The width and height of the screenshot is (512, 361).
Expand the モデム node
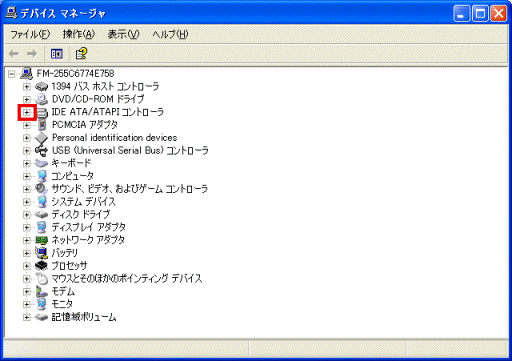(26, 291)
